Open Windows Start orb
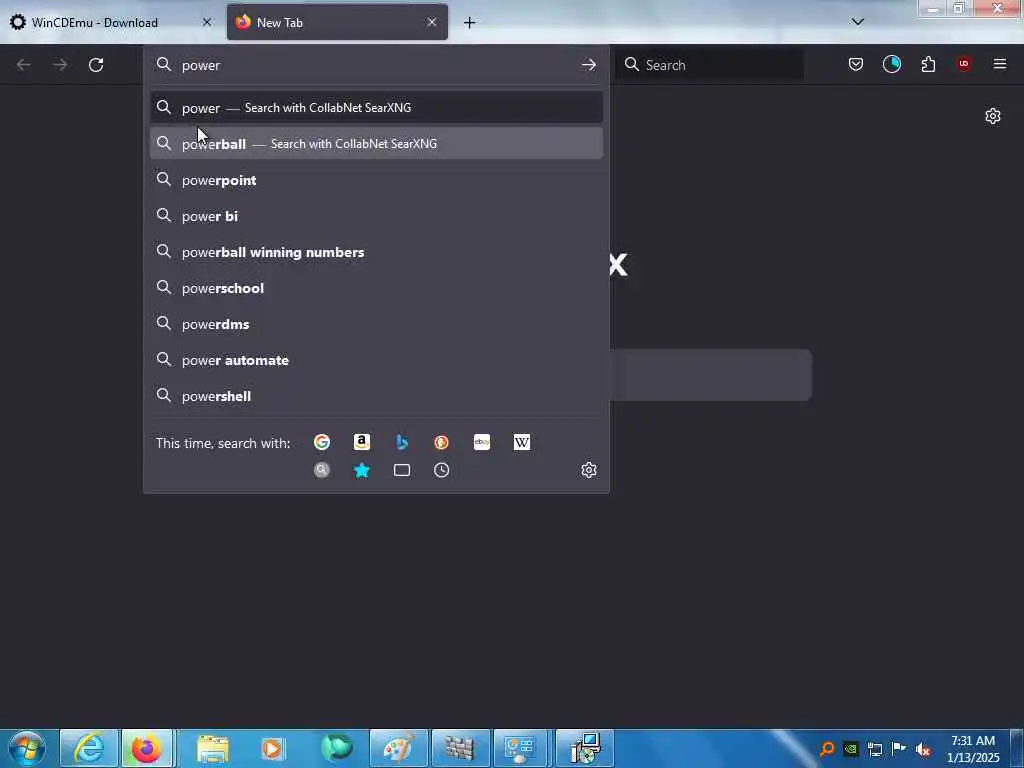The image size is (1024, 768). [26, 748]
